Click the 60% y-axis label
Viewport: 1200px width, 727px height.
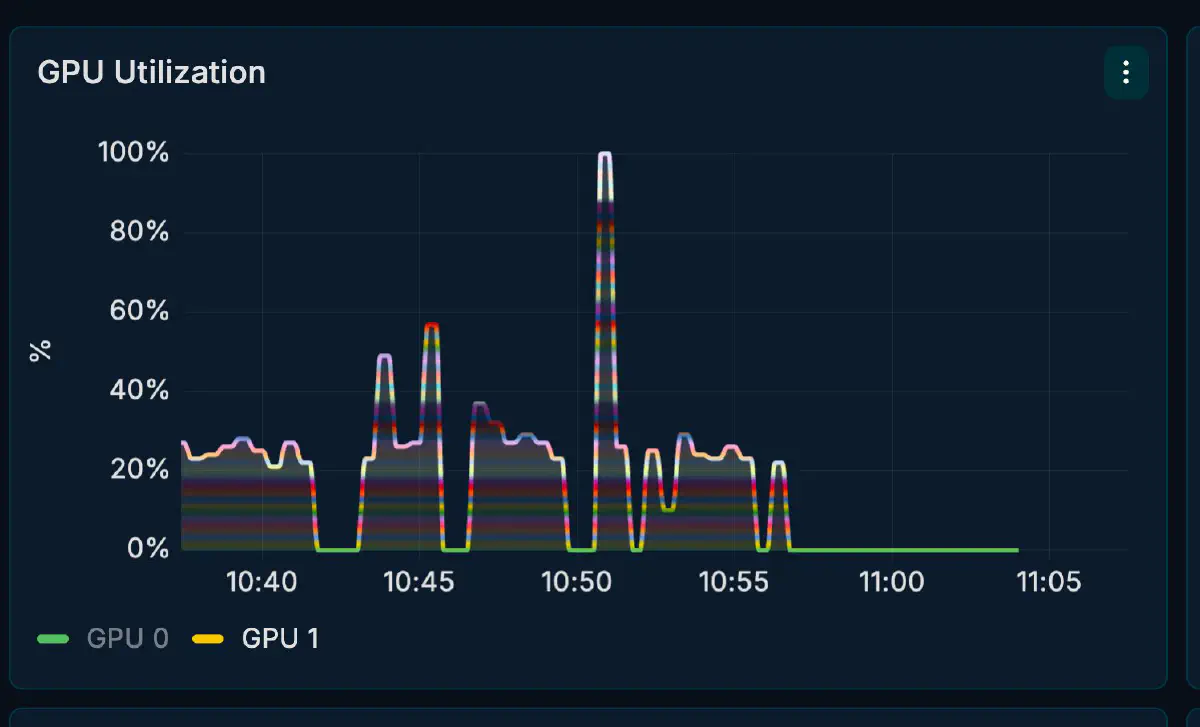[138, 311]
